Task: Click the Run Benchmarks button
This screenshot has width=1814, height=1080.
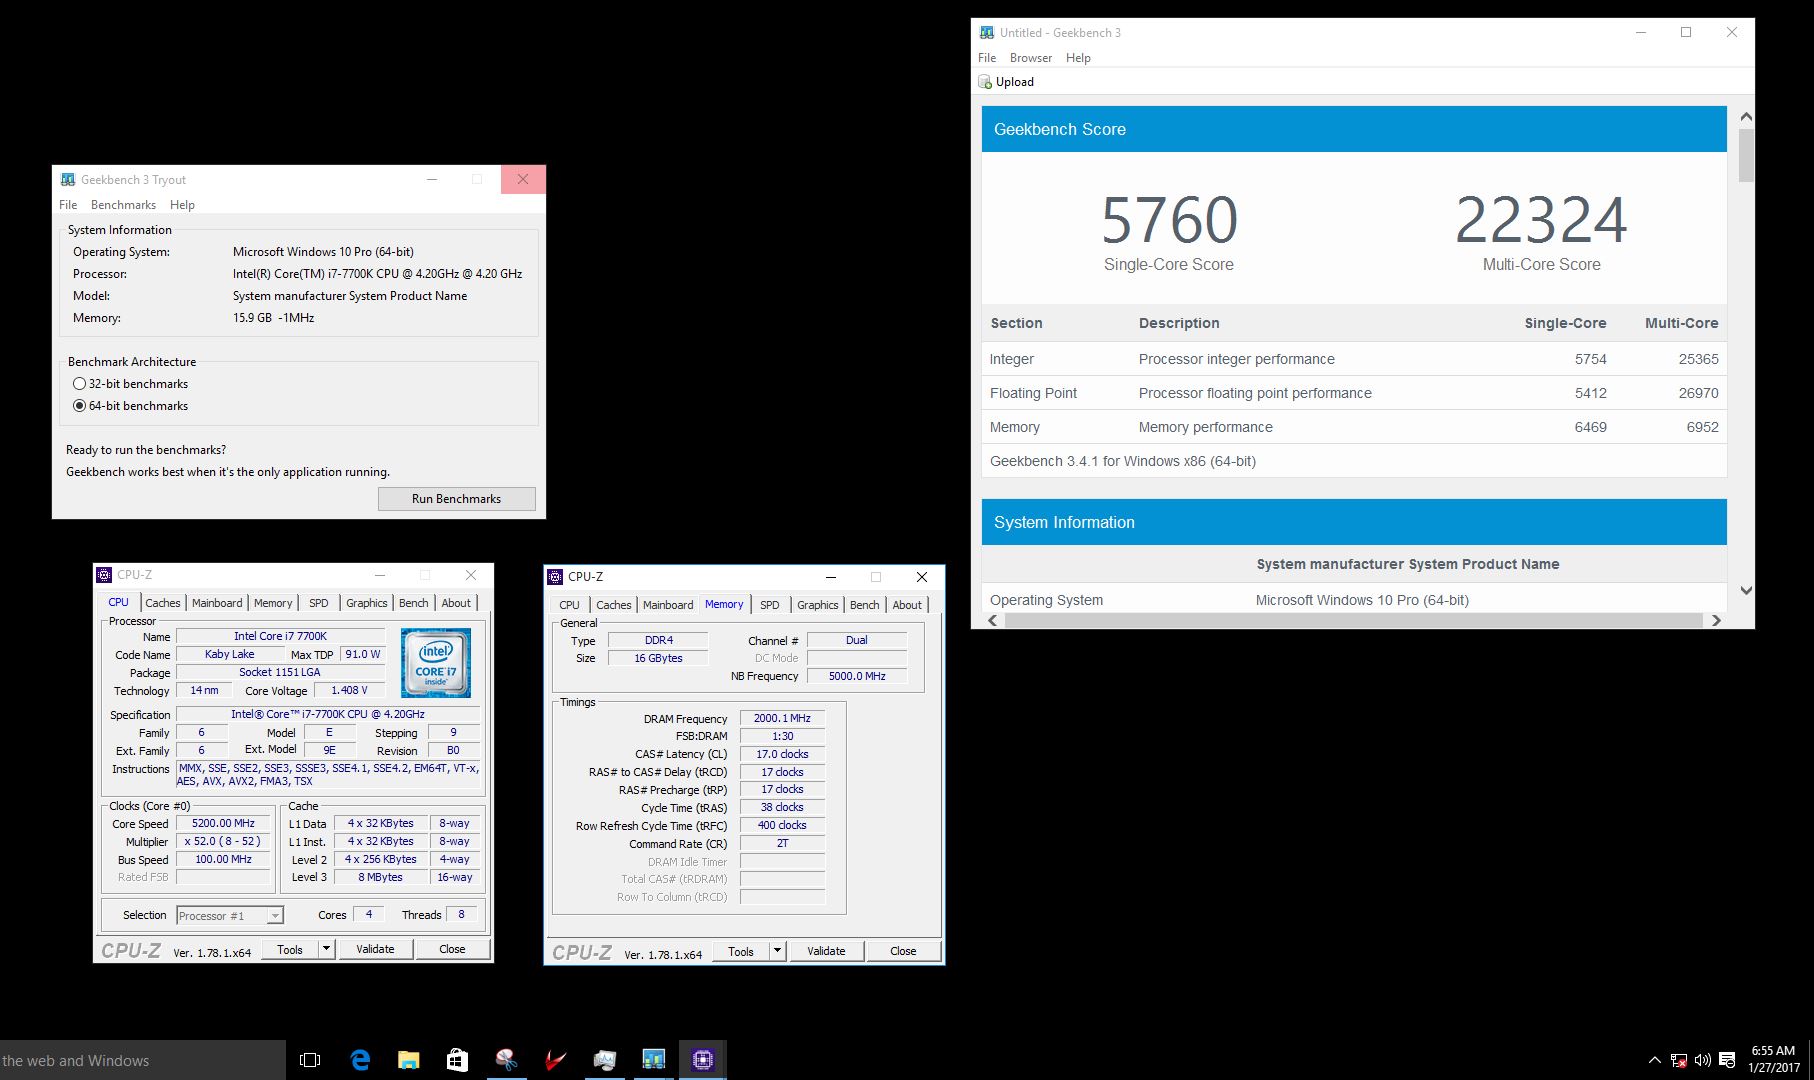Action: click(457, 499)
